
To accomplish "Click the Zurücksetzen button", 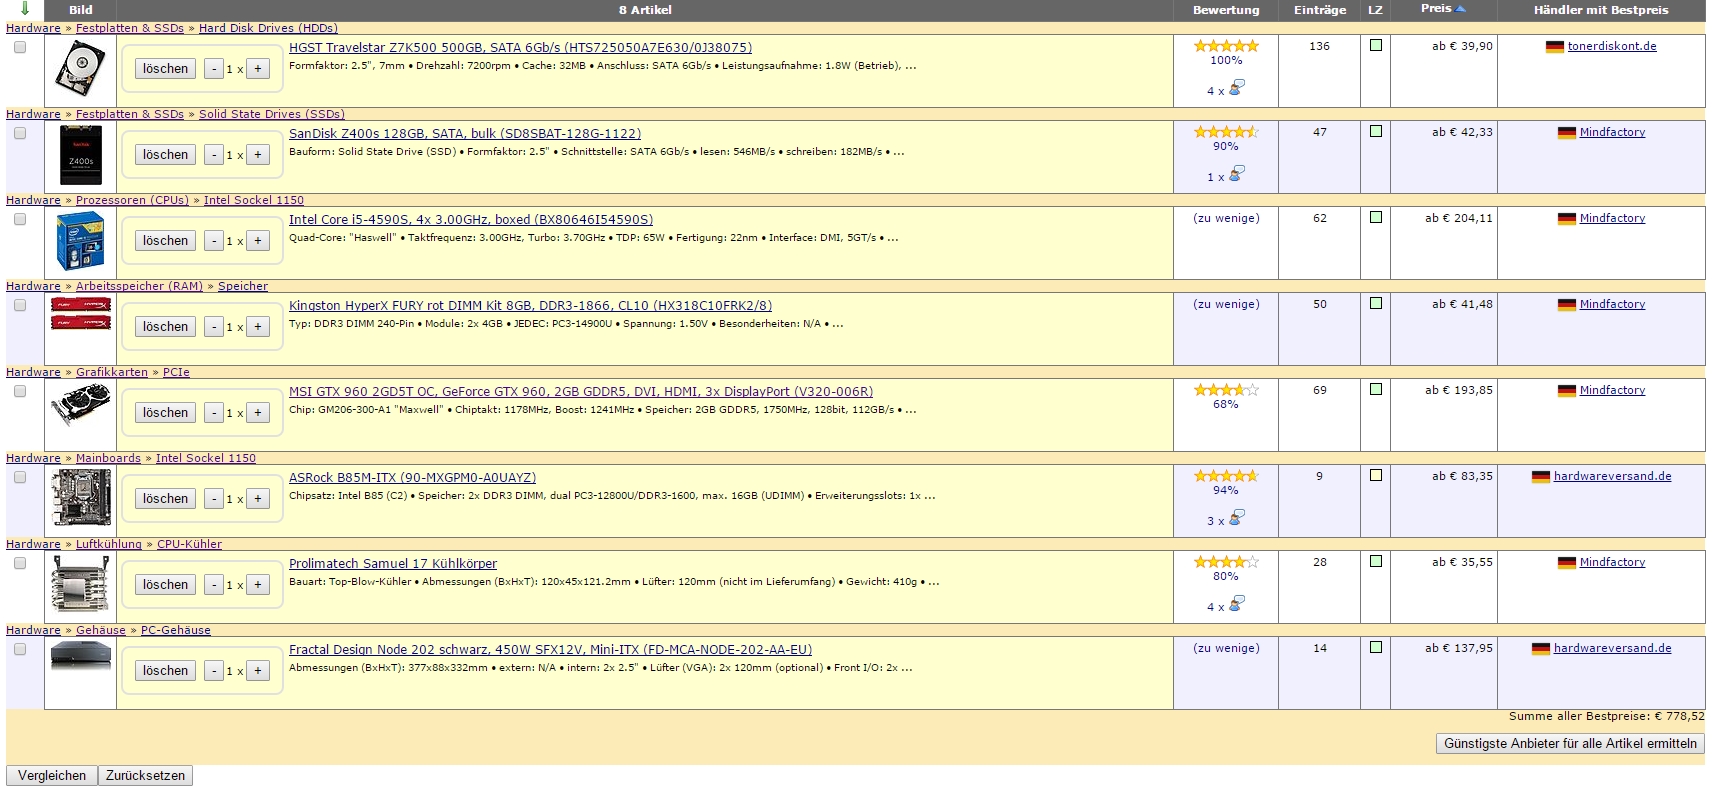I will tap(145, 776).
